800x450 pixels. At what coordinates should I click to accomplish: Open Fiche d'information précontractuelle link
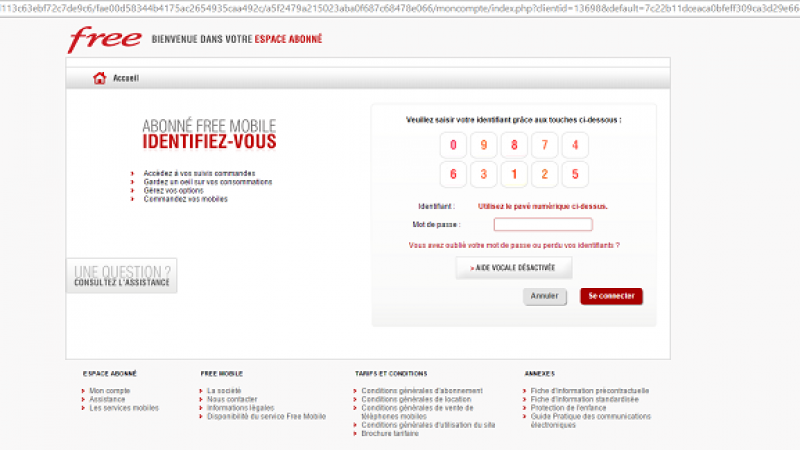tap(590, 391)
